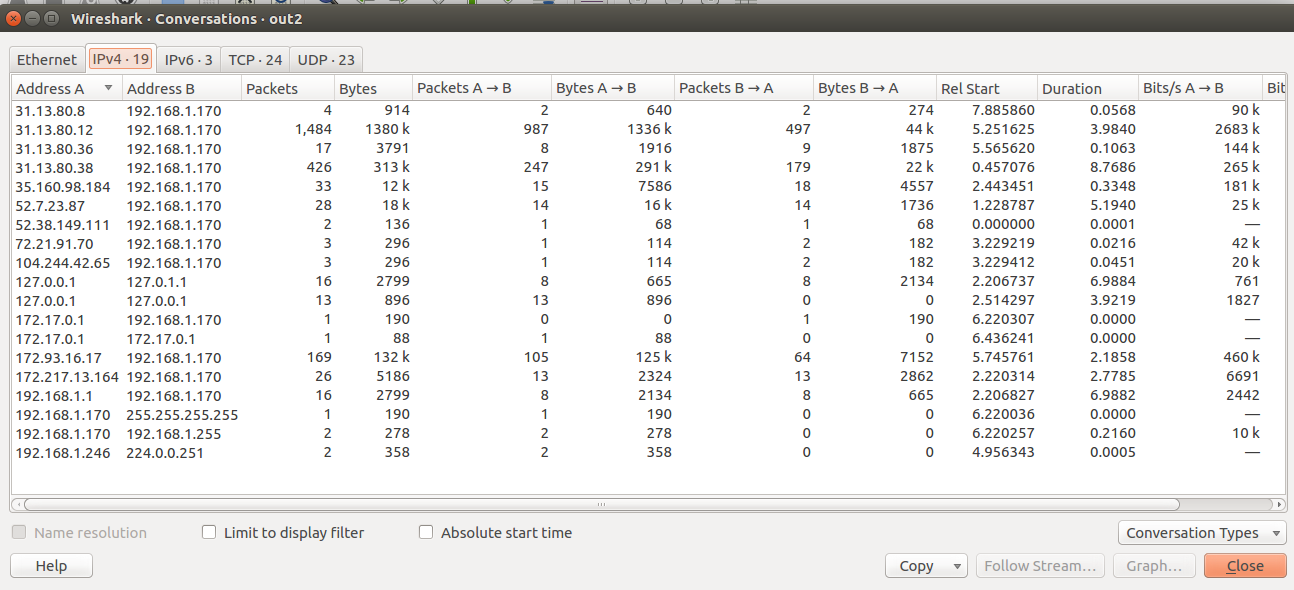Minimize the Conversations window from the title bar
The height and width of the screenshot is (590, 1294).
click(x=33, y=18)
